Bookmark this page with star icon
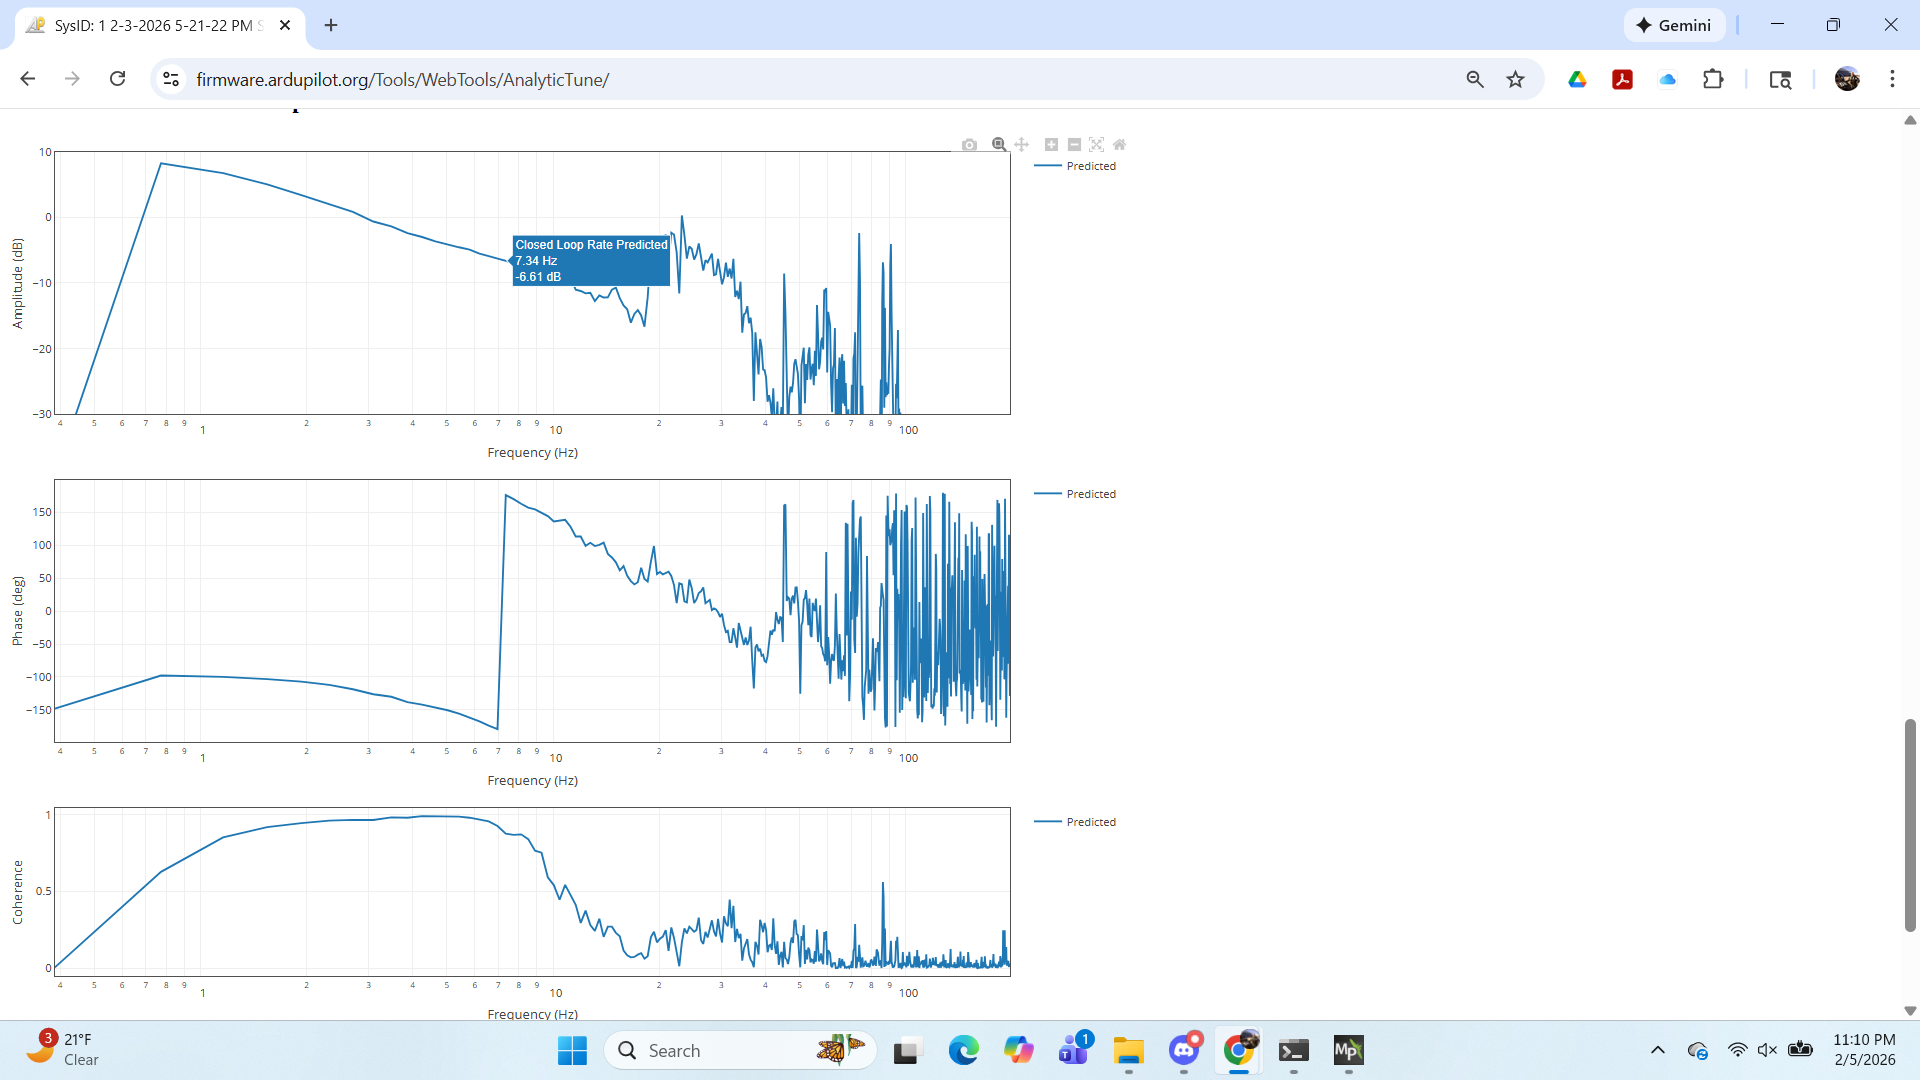The image size is (1920, 1080). 1515,79
